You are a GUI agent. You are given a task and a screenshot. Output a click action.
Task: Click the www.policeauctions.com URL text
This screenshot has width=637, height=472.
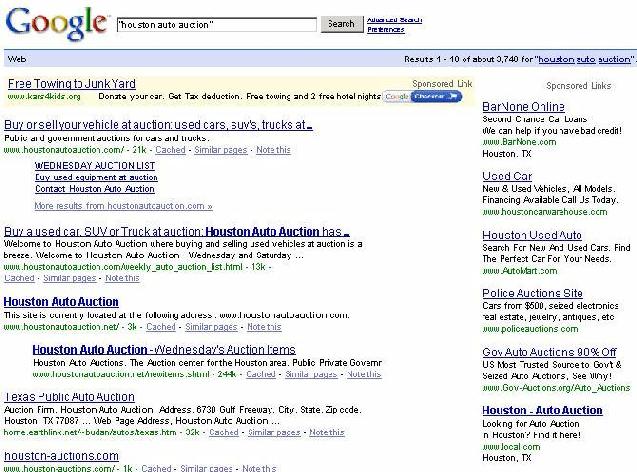(x=530, y=329)
